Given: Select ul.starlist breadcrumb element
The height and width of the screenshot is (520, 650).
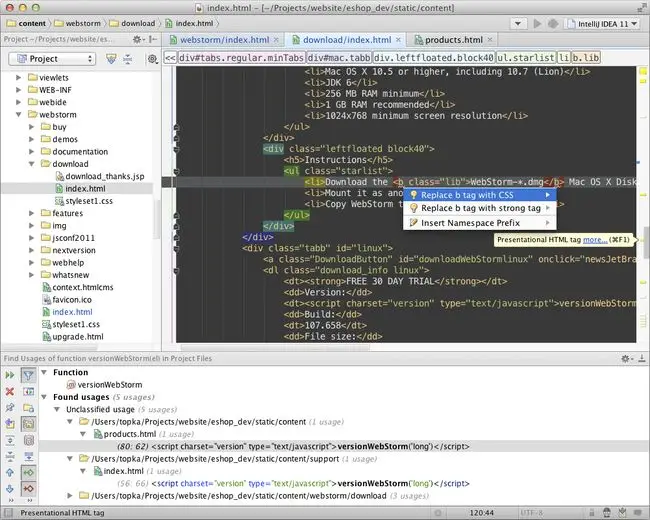Looking at the screenshot, I should pos(525,58).
